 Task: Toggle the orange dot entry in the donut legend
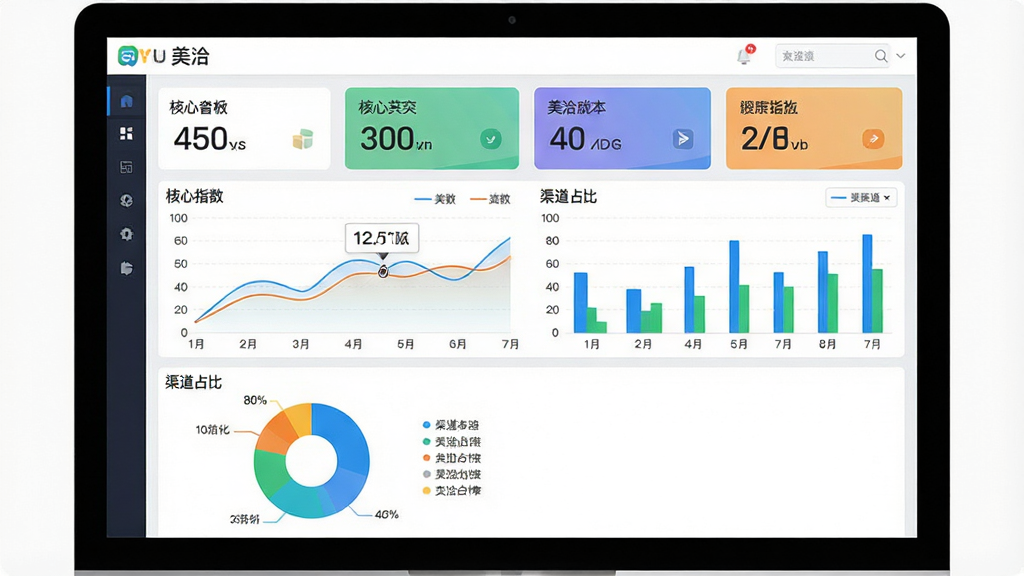pyautogui.click(x=451, y=458)
